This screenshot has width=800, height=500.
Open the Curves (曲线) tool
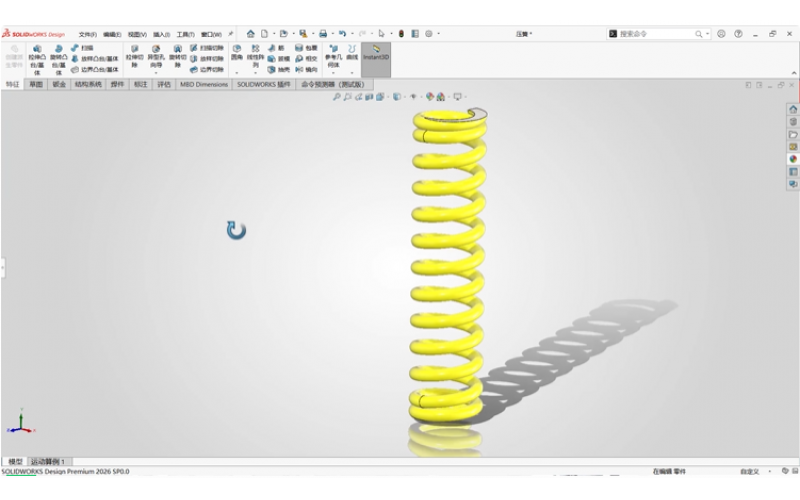pos(352,53)
